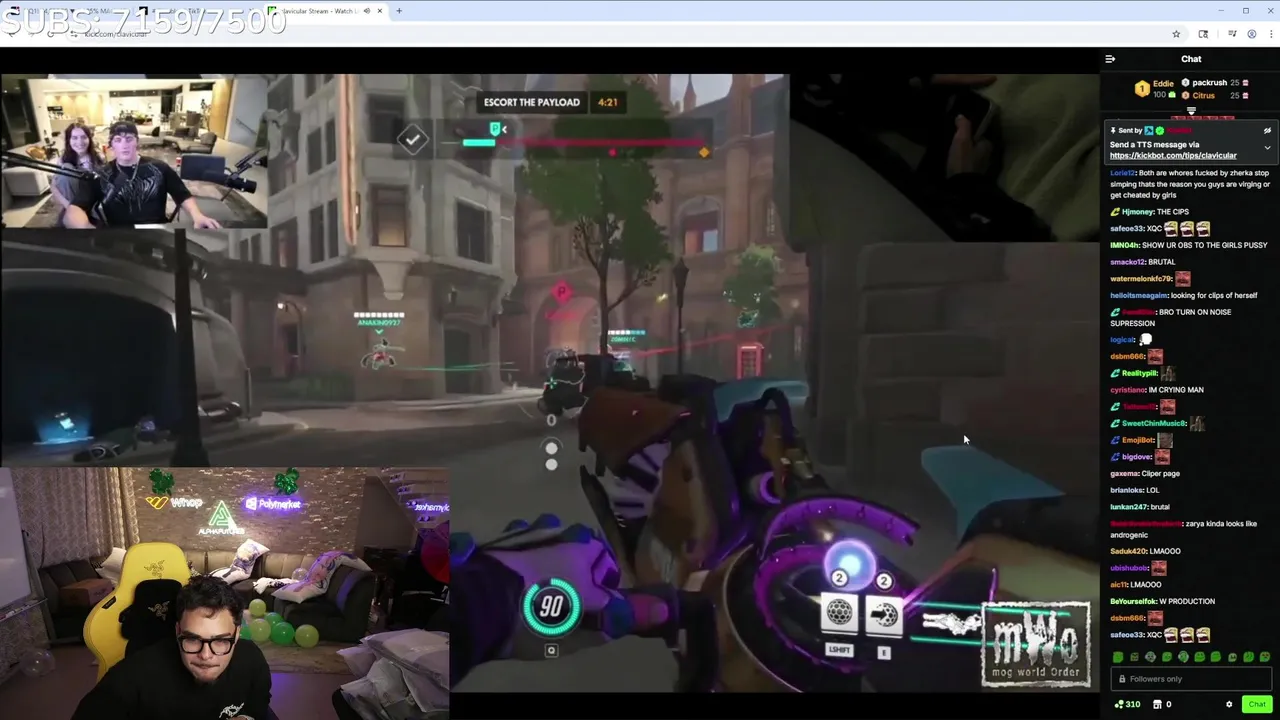Click top gifter Eddie on leaderboard
Image resolution: width=1280 pixels, height=720 pixels.
(x=1157, y=88)
